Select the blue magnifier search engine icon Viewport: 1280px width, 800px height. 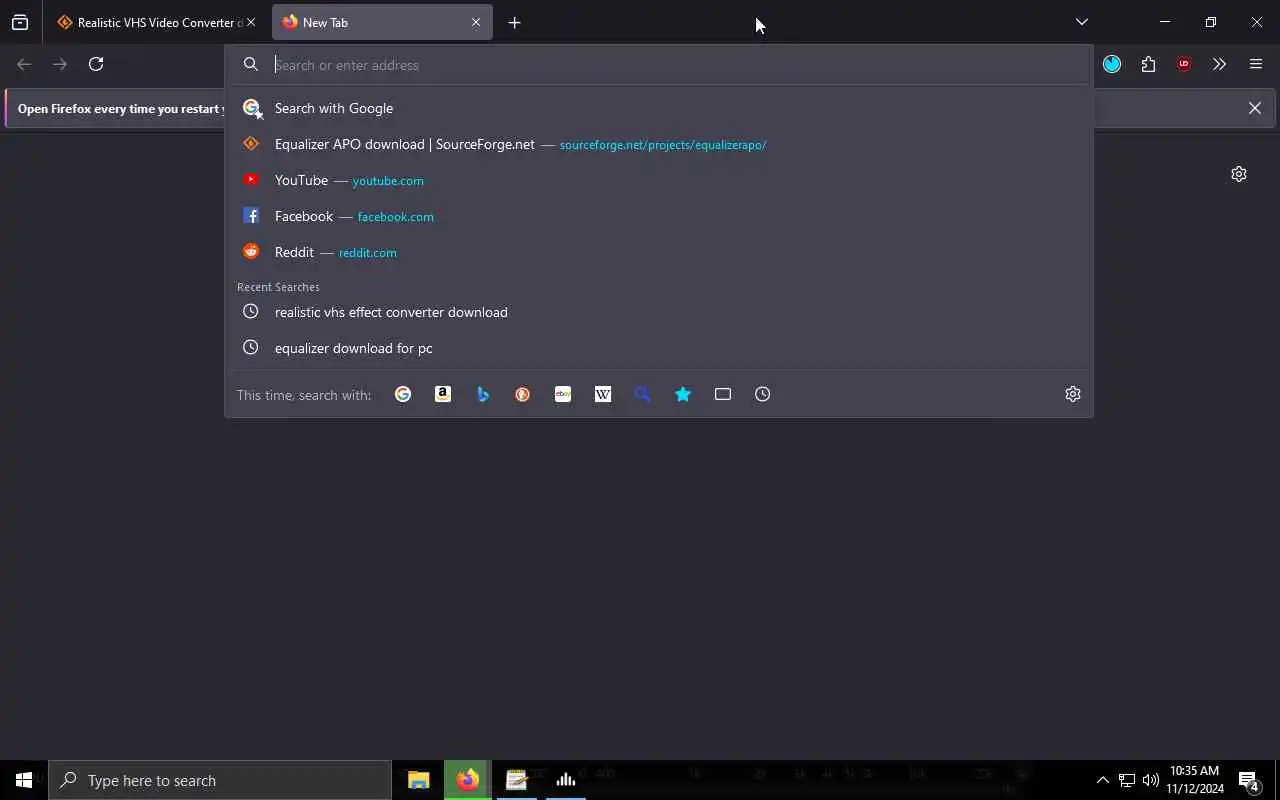pos(643,394)
